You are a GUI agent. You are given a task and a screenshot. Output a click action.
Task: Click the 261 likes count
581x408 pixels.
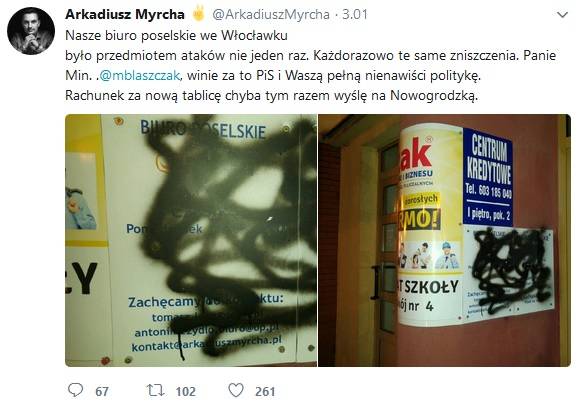[x=265, y=391]
